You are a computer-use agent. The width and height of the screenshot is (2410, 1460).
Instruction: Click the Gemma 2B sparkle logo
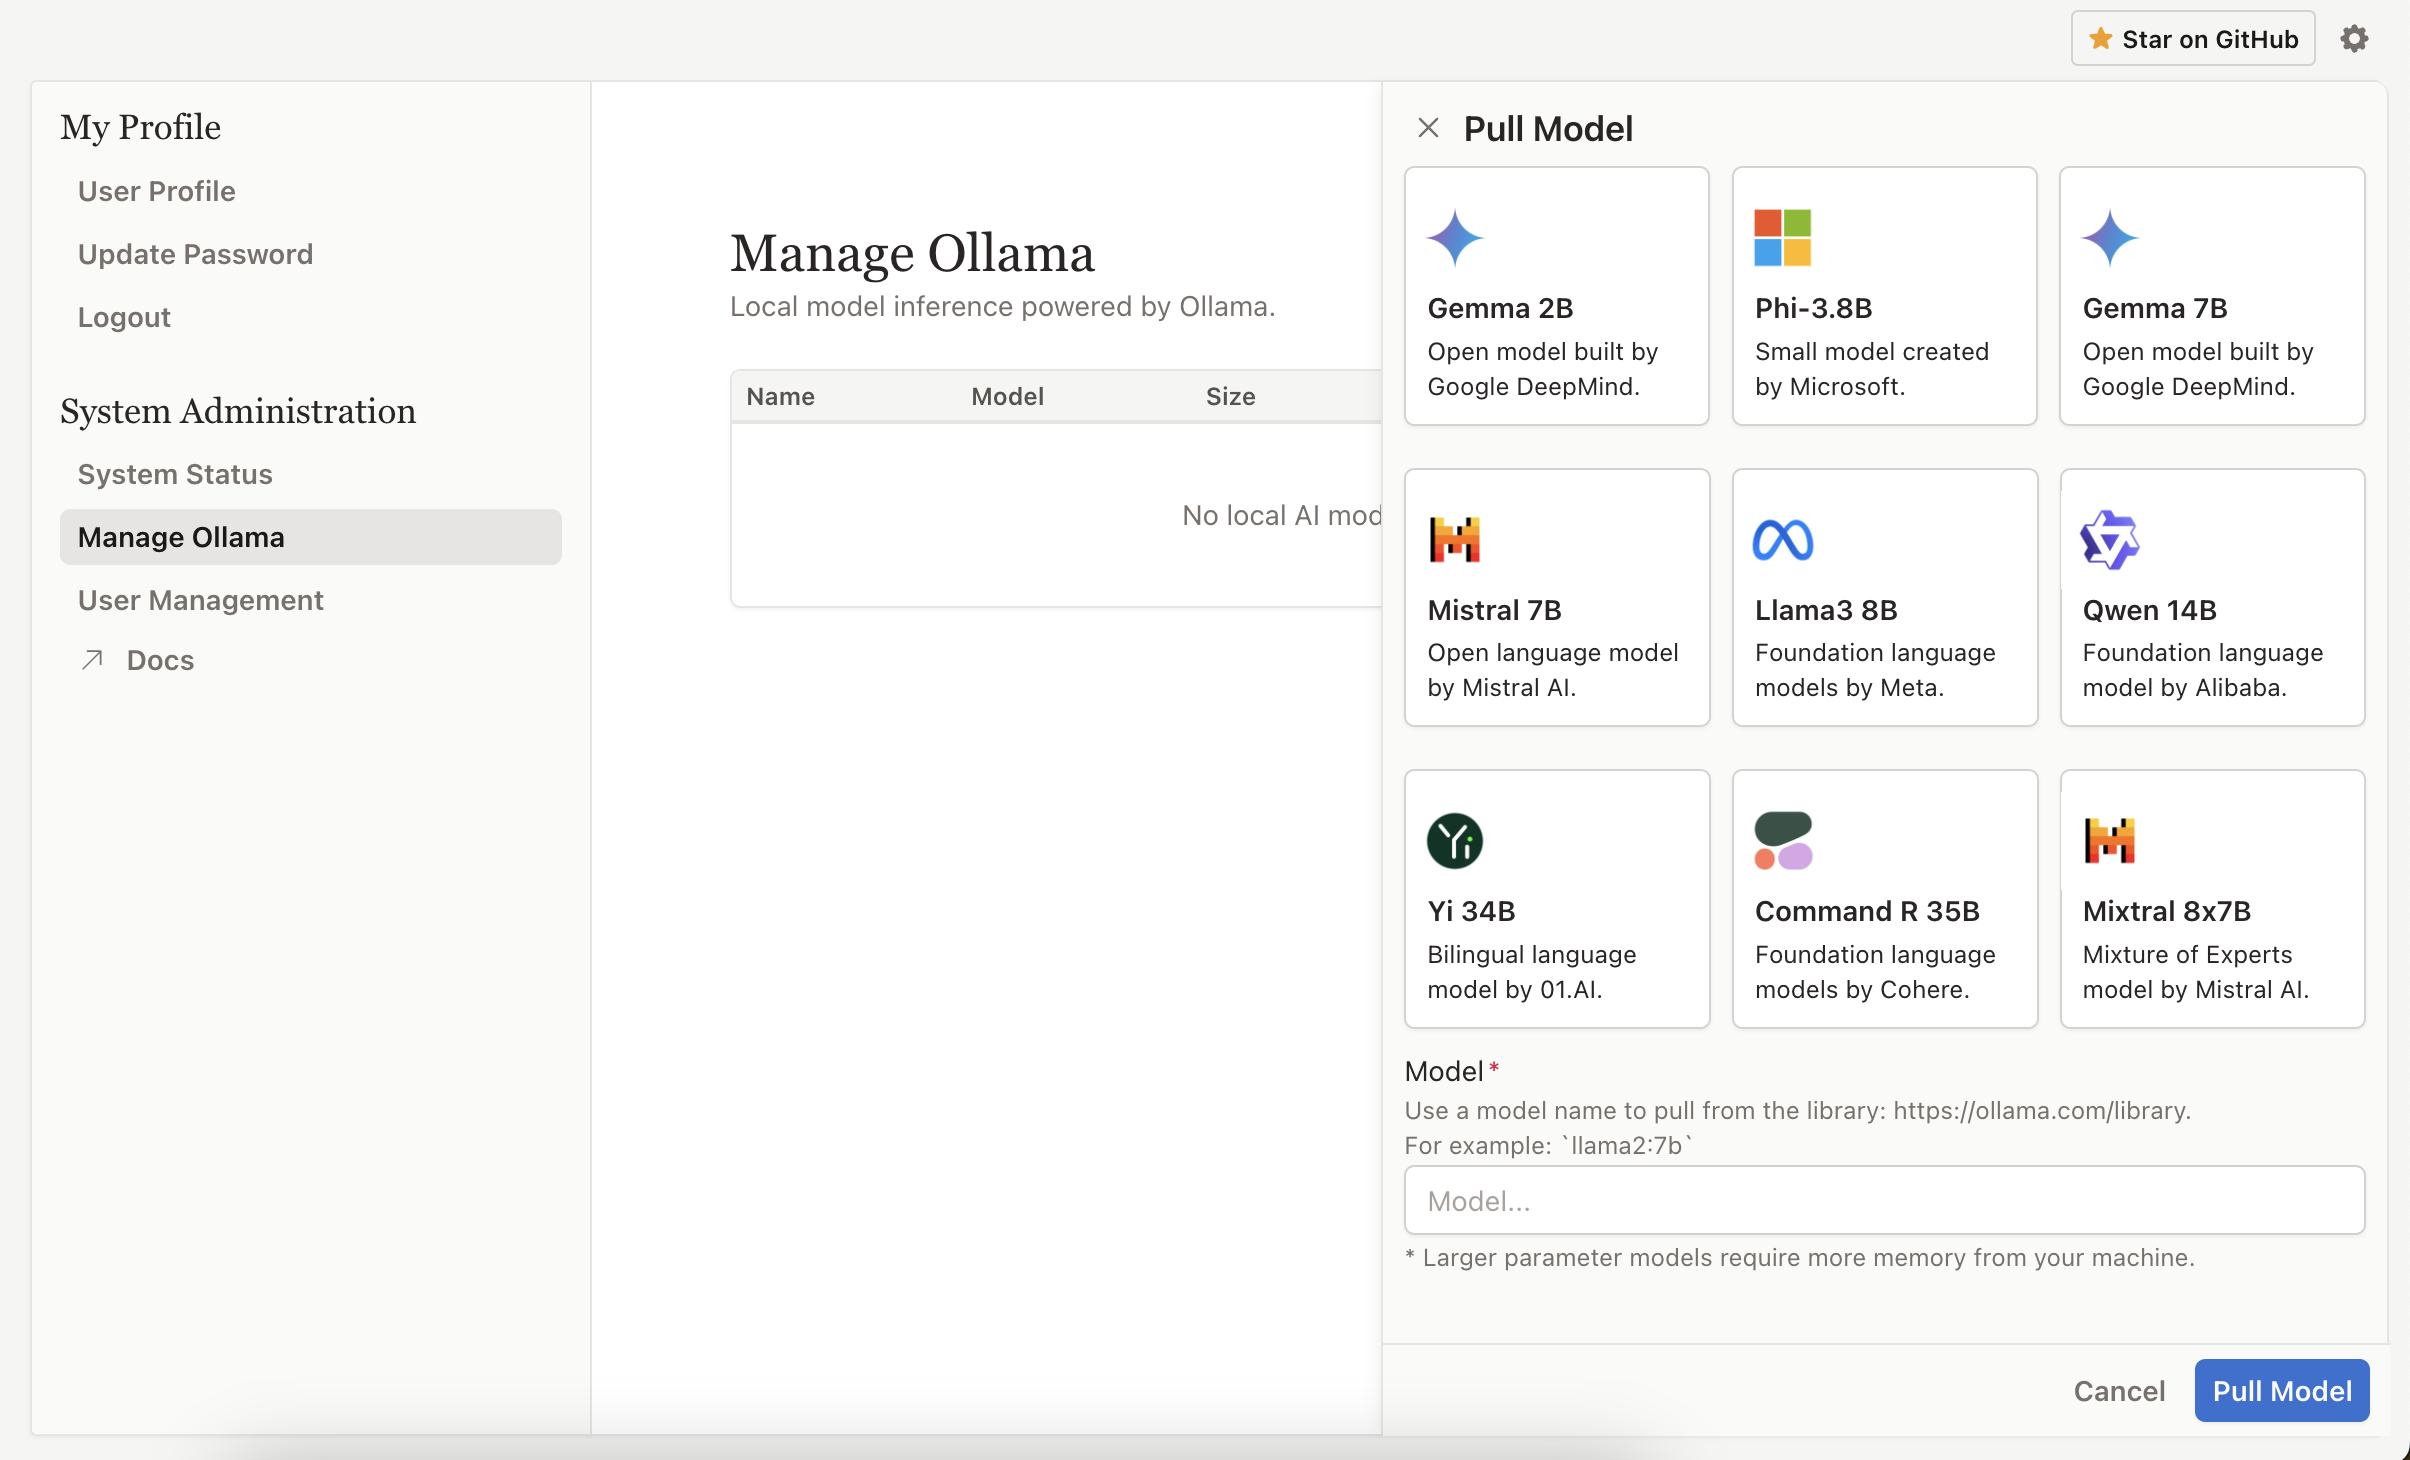(x=1455, y=238)
